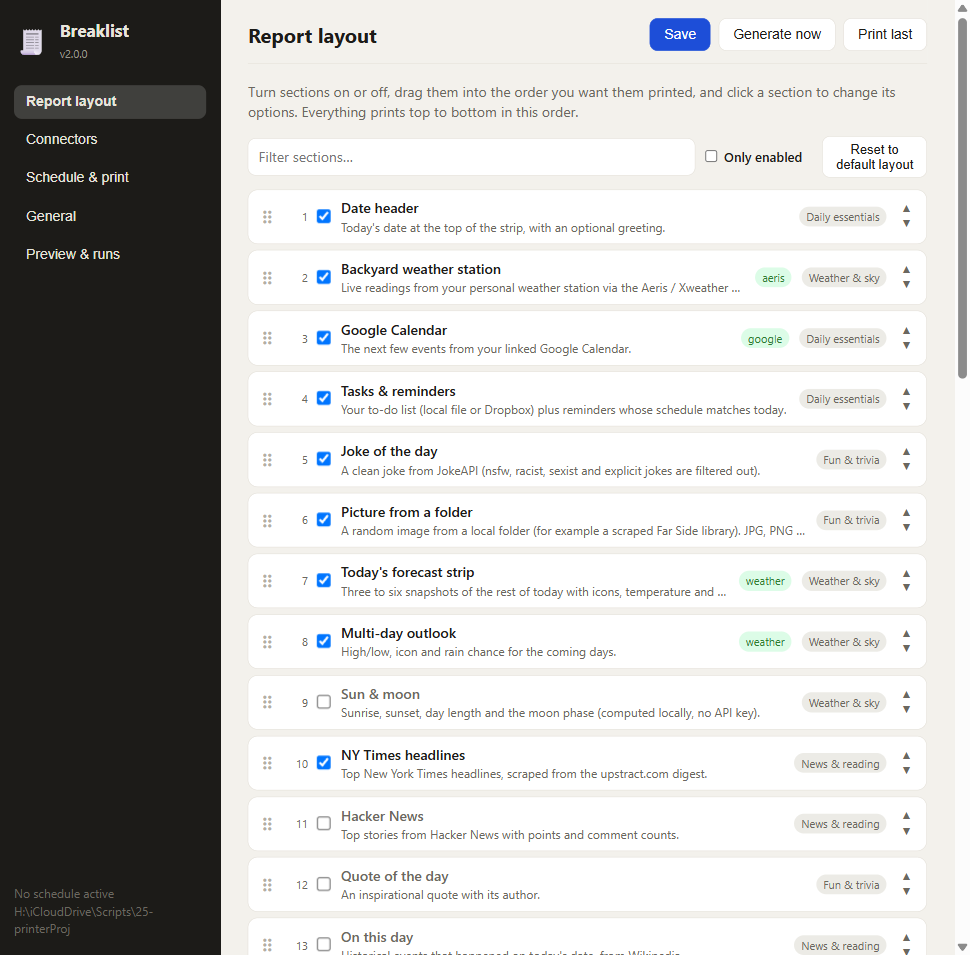970x955 pixels.
Task: Move Multi-day outlook down one position
Action: [906, 648]
